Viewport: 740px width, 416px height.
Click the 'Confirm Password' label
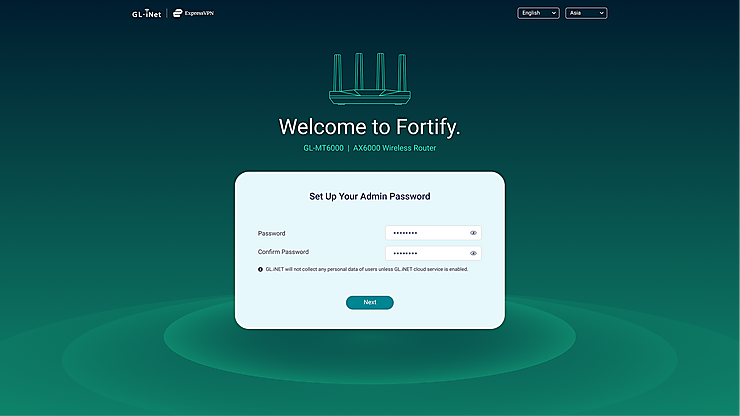click(x=283, y=252)
